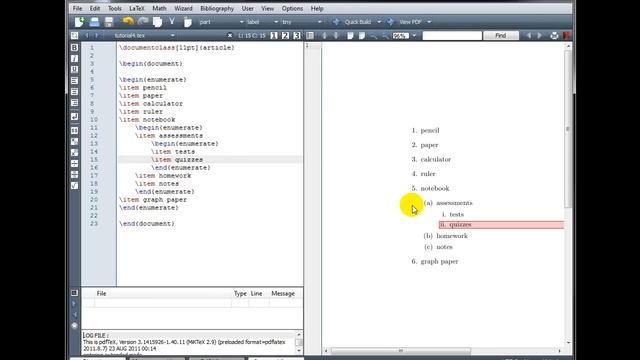Image resolution: width=640 pixels, height=360 pixels.
Task: Run View PDF arrow icon
Action: 391,22
